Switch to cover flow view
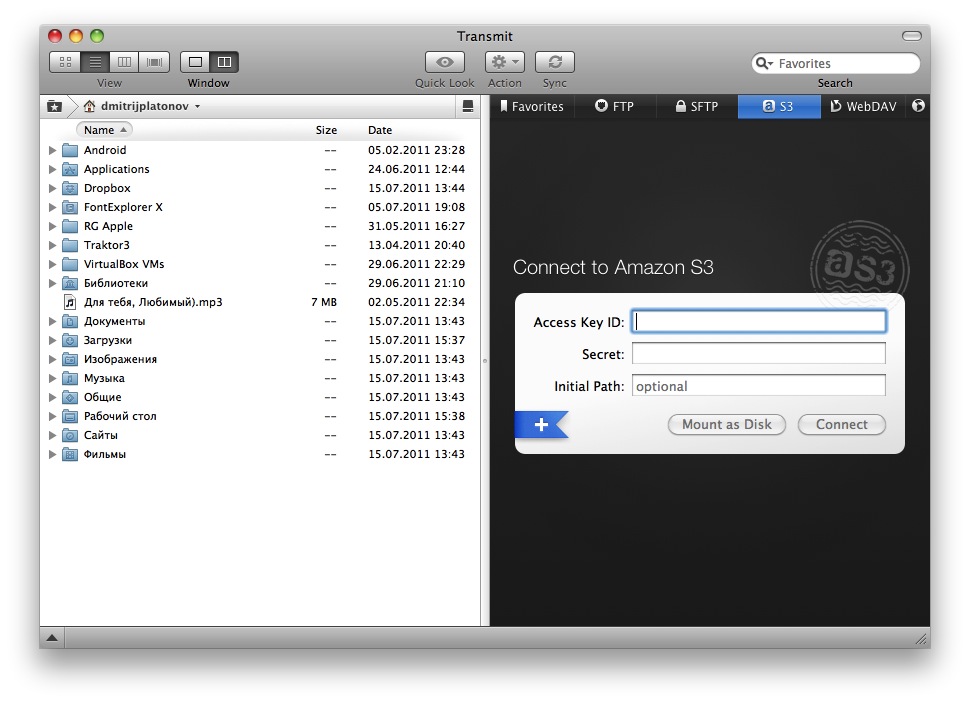This screenshot has width=970, height=703. coord(155,62)
